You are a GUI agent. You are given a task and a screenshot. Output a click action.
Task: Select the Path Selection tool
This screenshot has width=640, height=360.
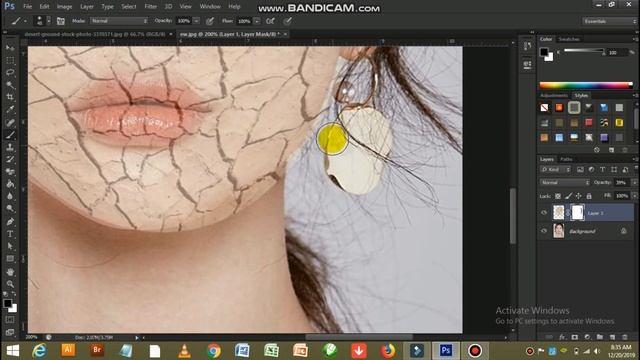pos(10,246)
